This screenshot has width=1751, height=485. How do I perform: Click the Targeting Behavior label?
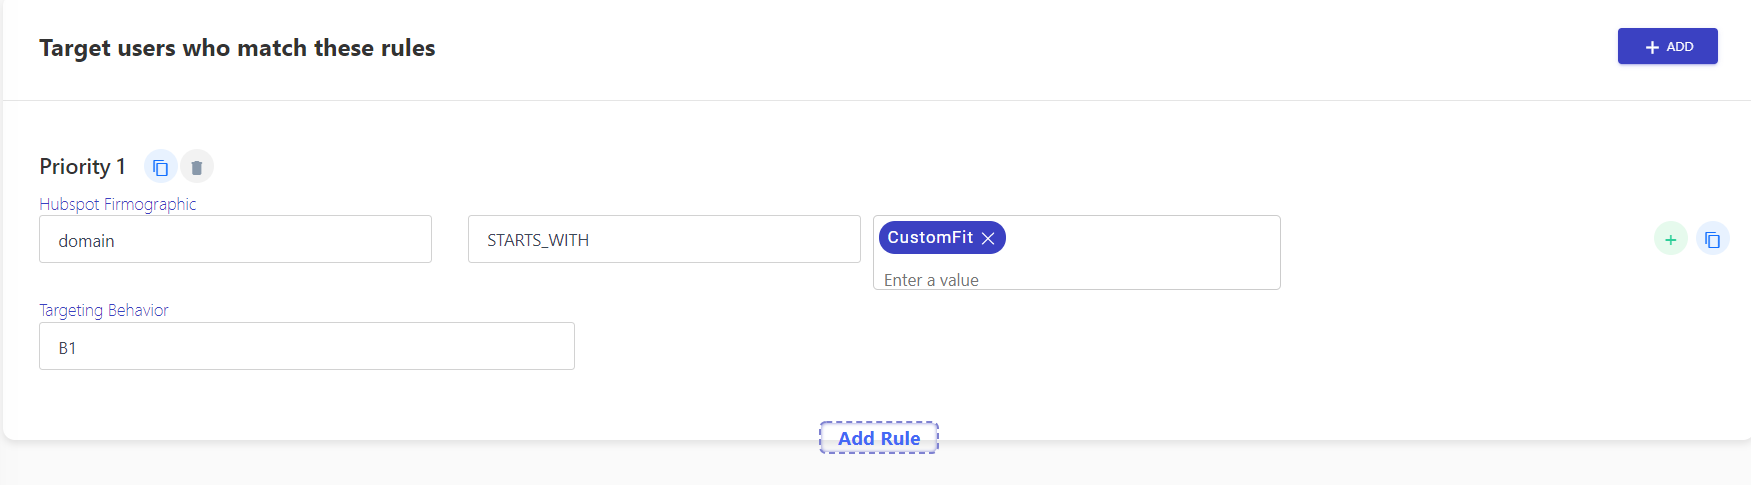coord(104,310)
